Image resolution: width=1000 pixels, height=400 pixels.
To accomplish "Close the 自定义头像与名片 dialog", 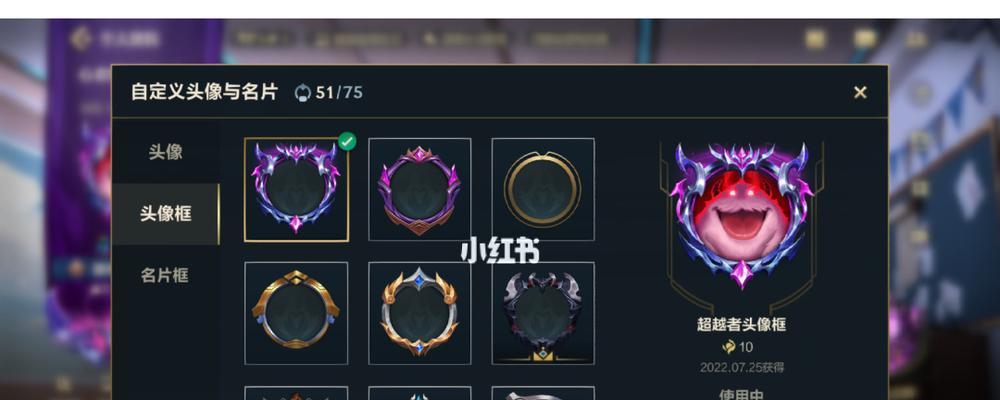I will [860, 93].
